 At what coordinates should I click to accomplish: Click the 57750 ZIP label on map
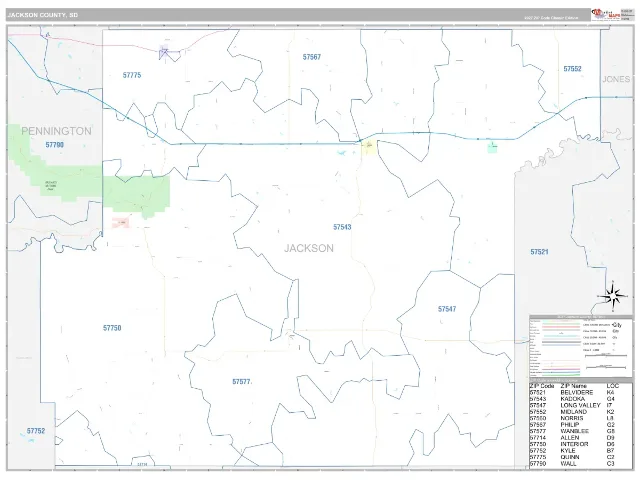[x=112, y=328]
